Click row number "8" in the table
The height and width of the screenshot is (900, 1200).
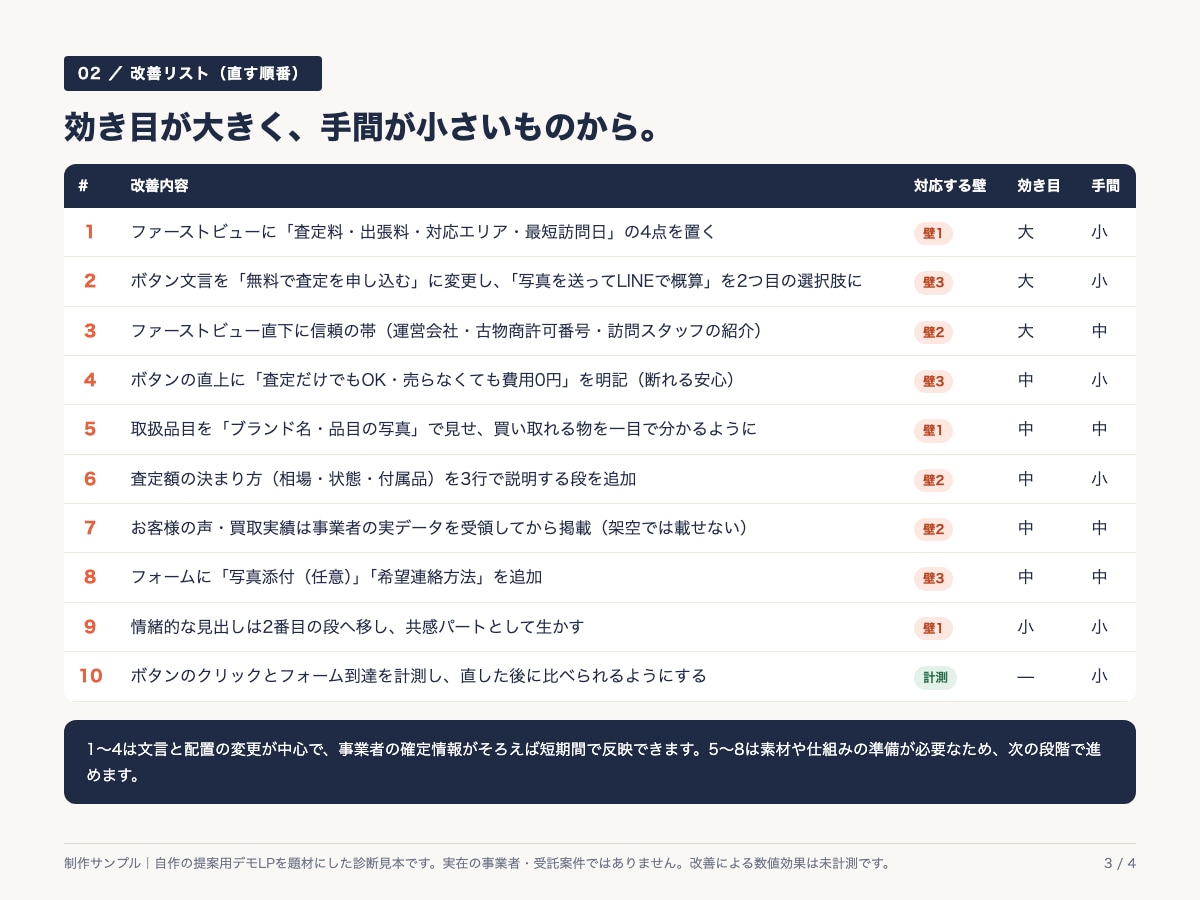(x=90, y=577)
